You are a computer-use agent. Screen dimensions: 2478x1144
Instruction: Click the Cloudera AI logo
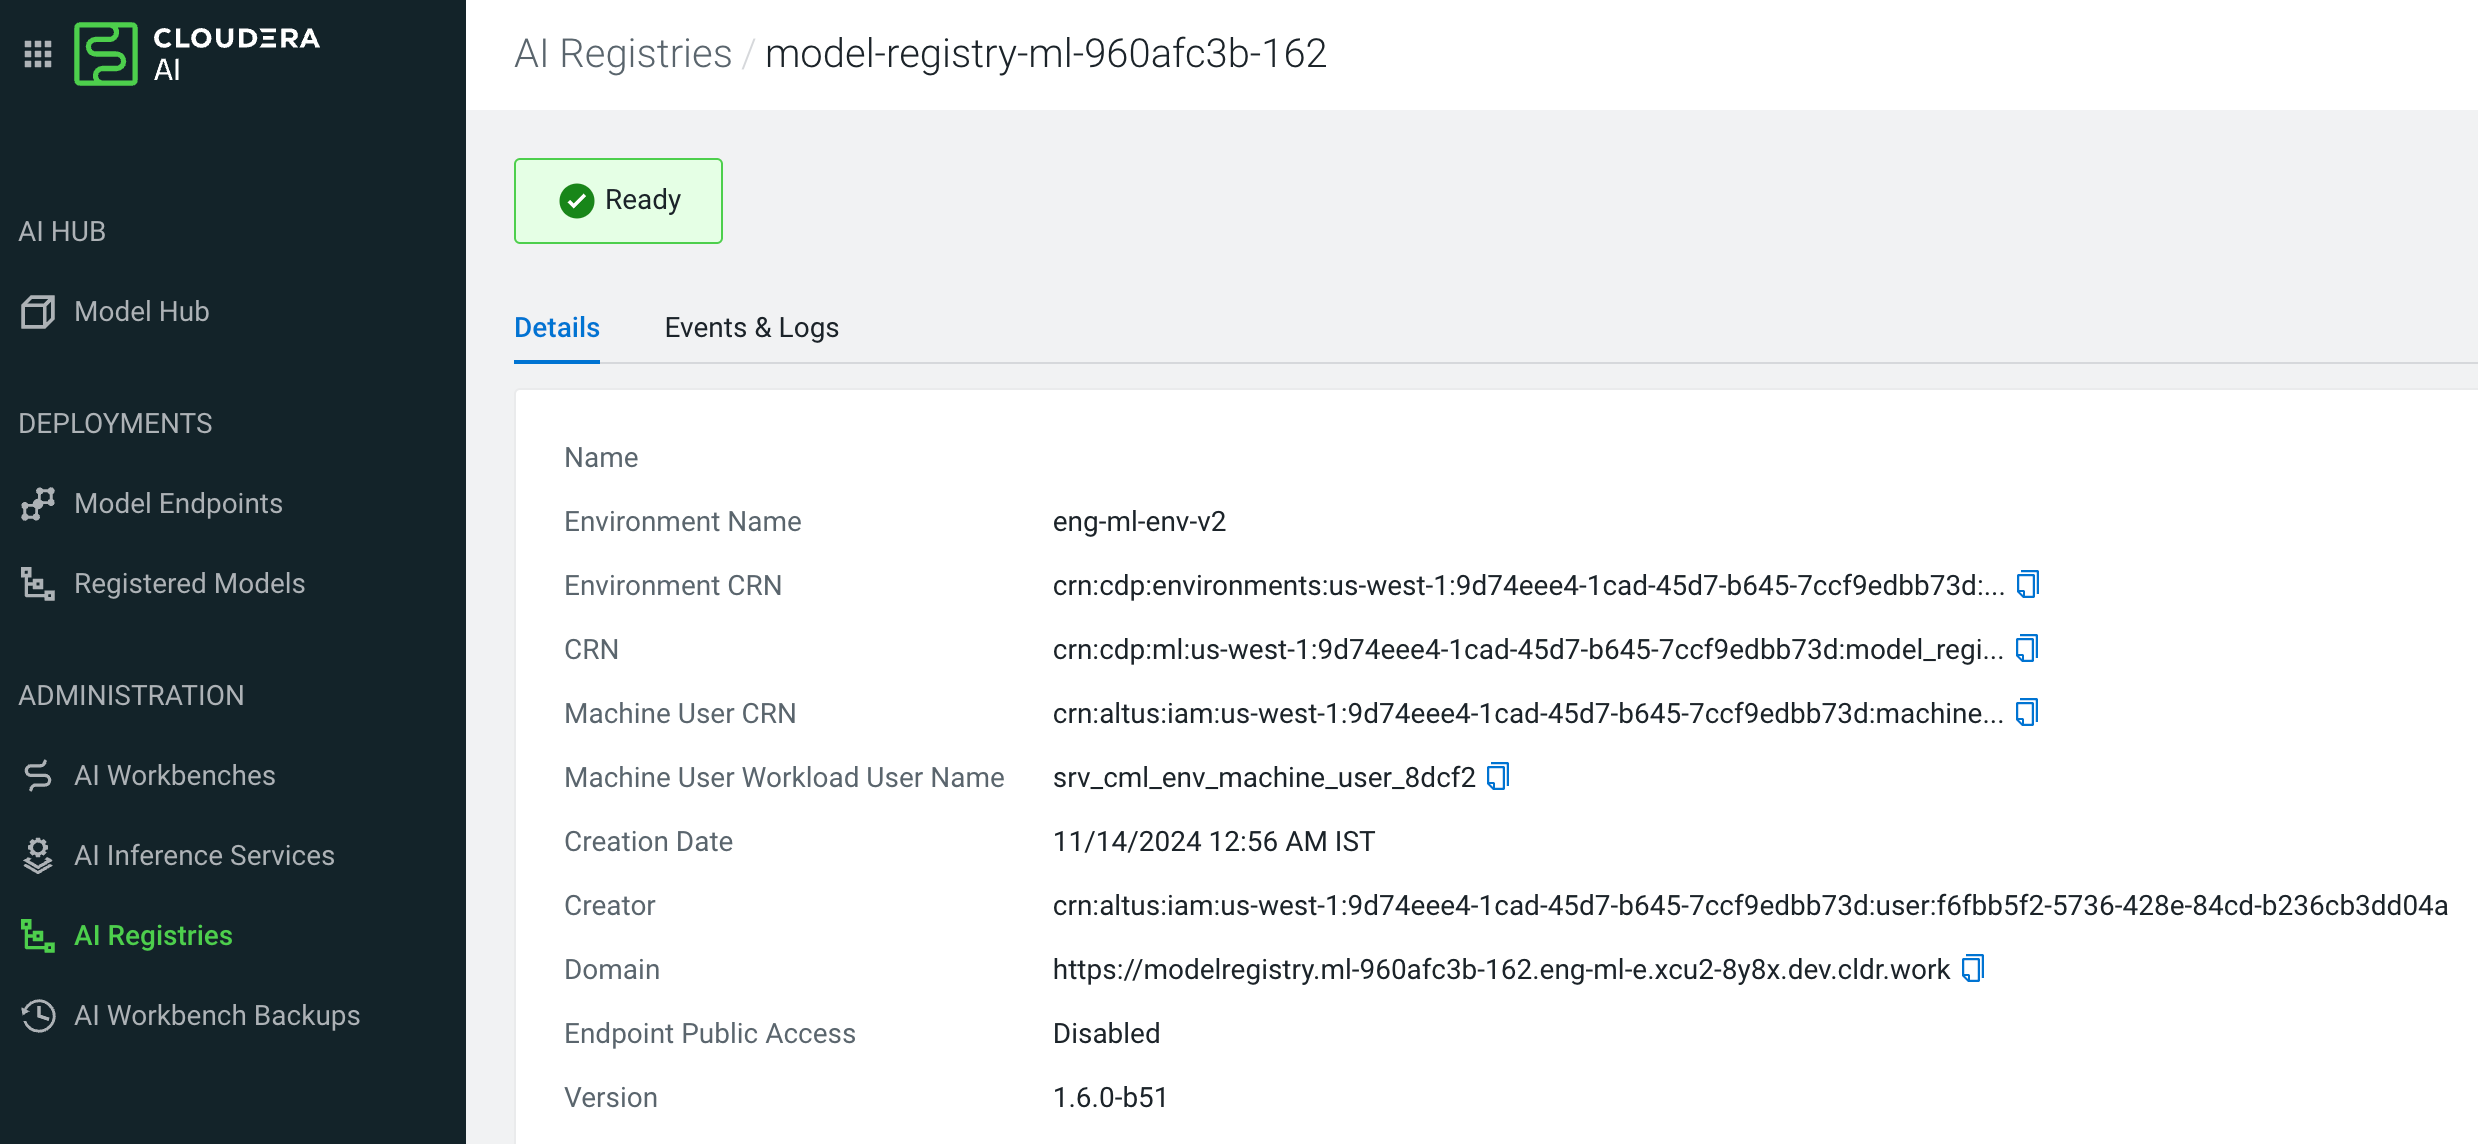click(106, 54)
